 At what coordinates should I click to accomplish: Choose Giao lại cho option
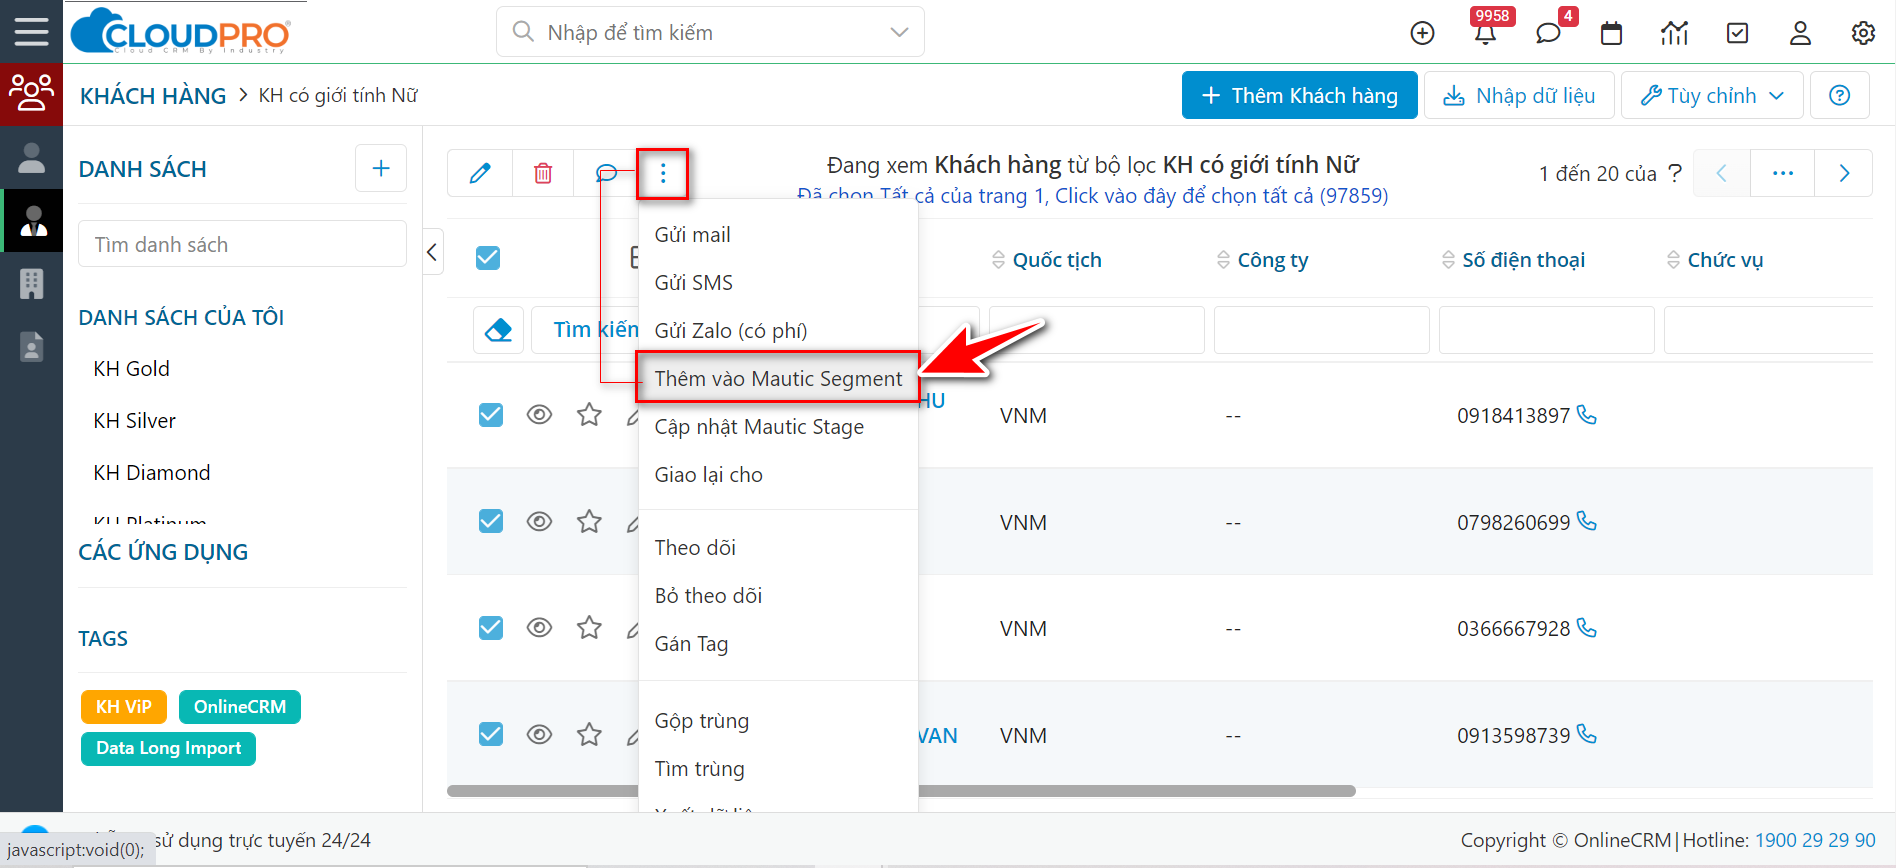[778, 474]
